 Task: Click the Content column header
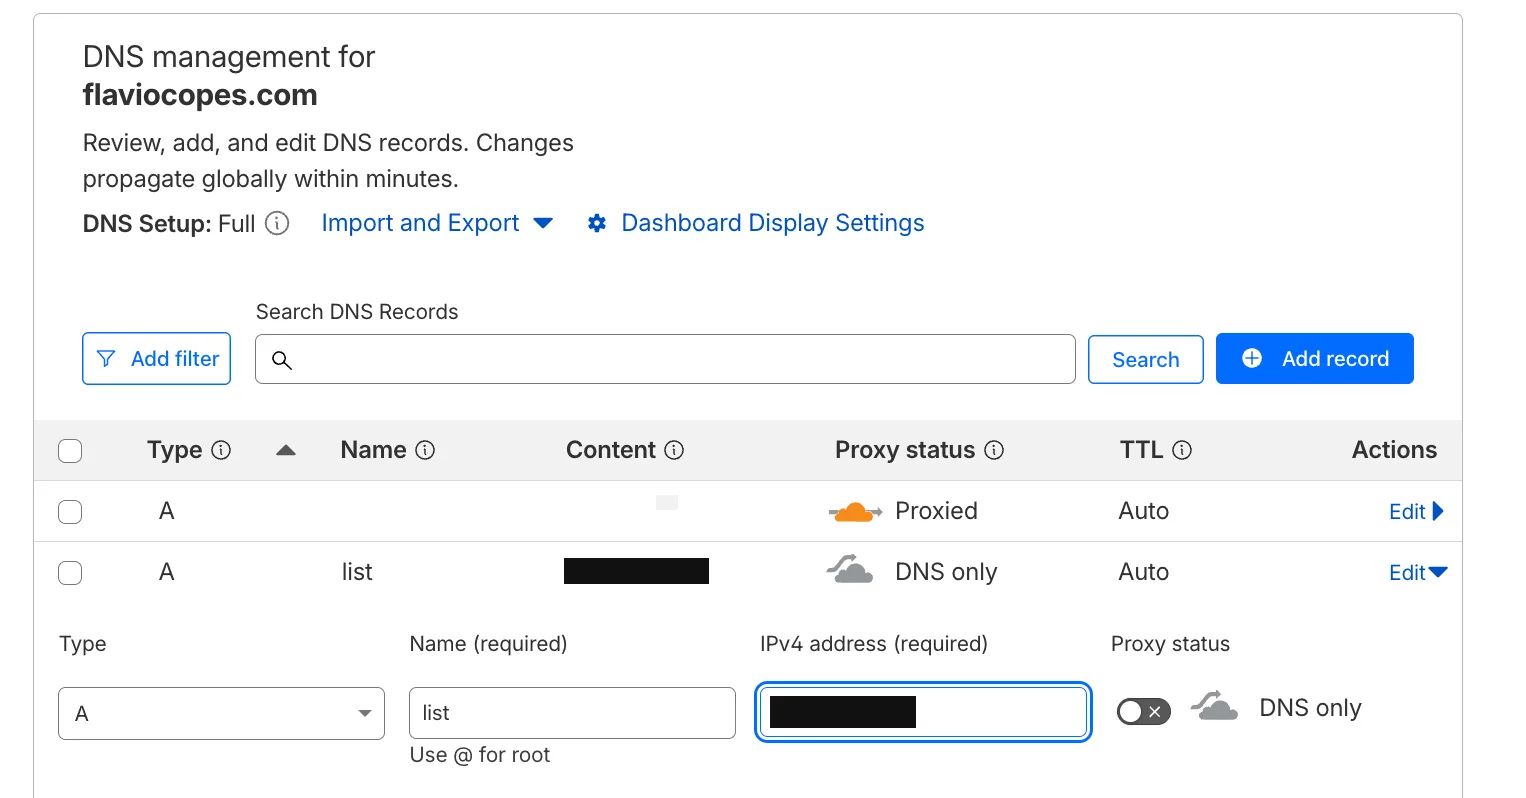(x=611, y=450)
